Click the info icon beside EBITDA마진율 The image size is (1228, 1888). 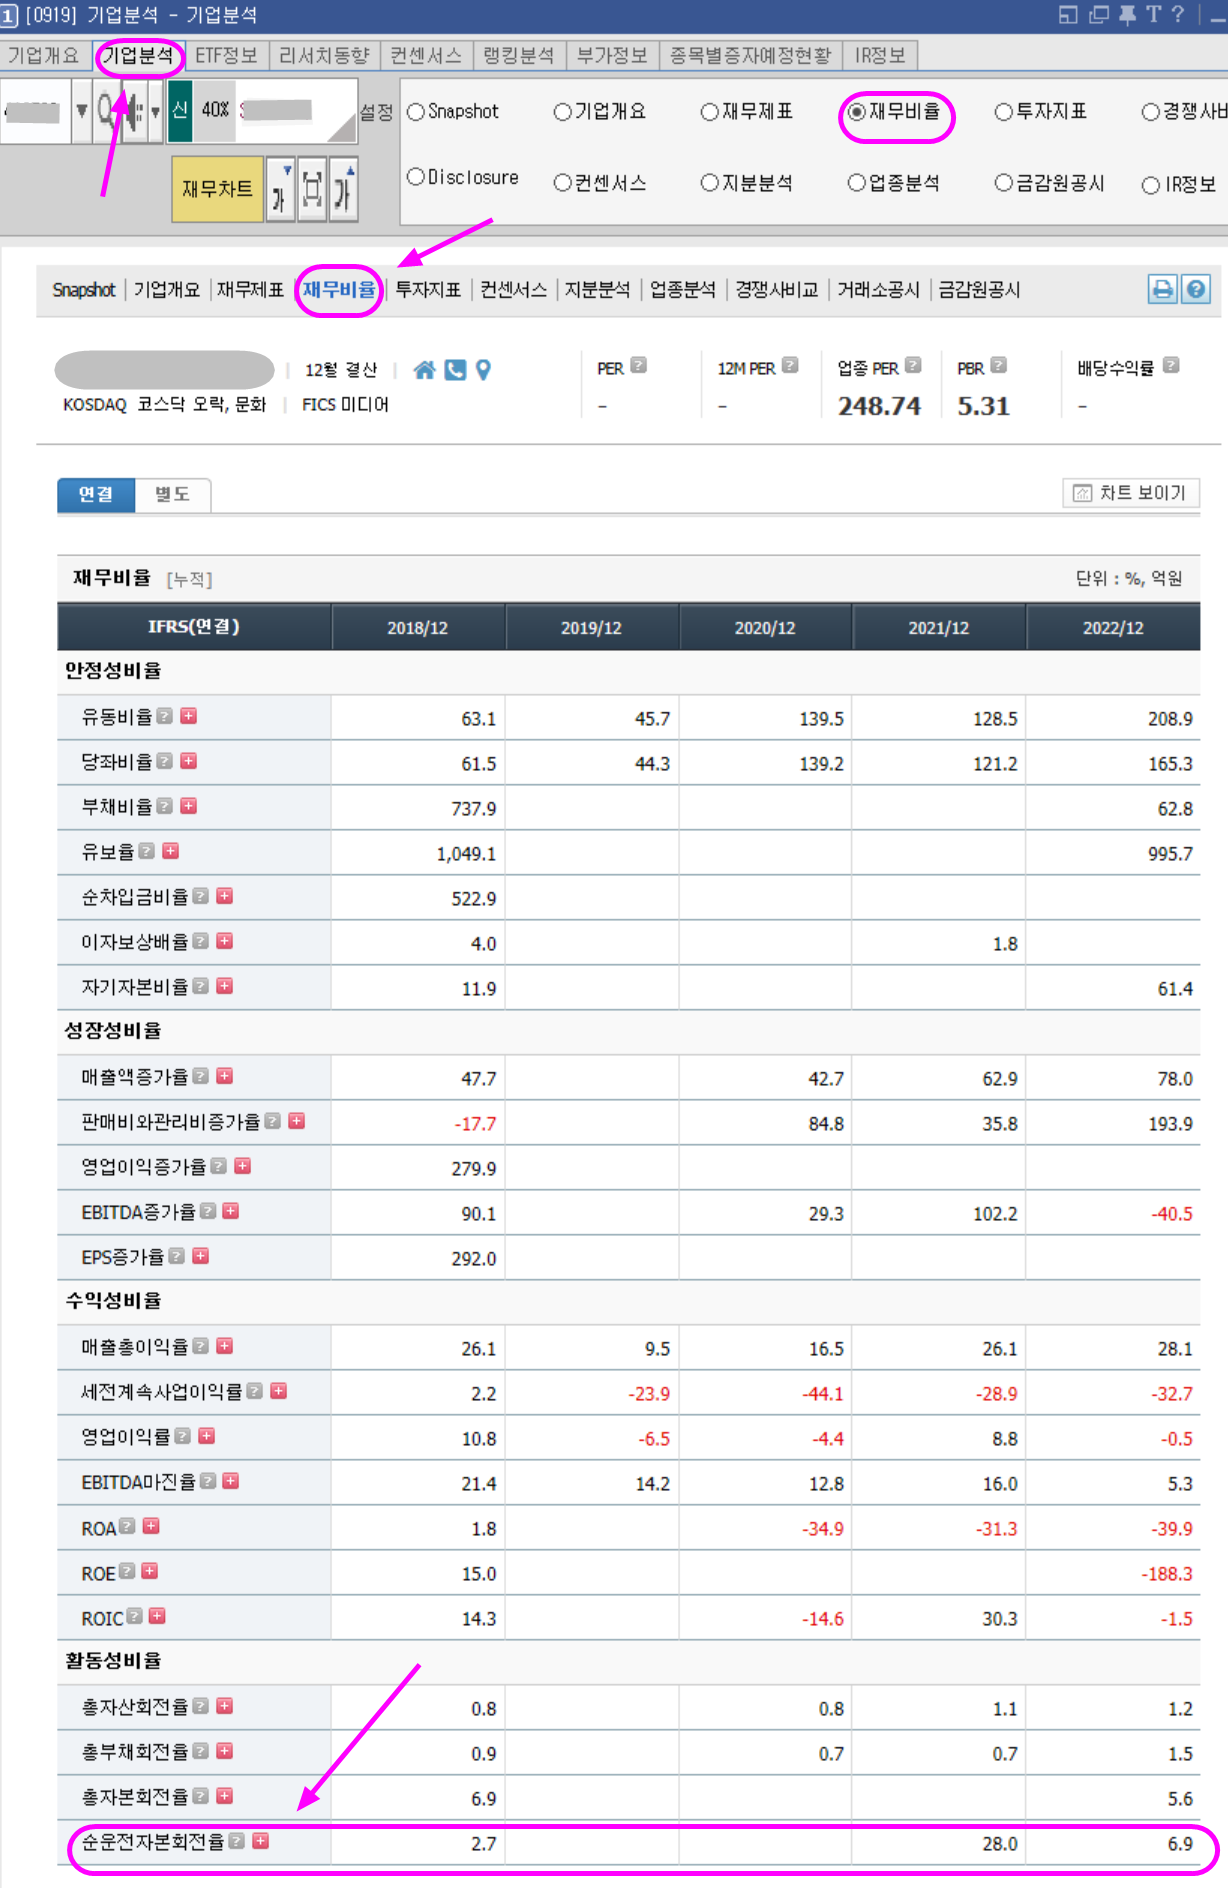(x=207, y=1481)
